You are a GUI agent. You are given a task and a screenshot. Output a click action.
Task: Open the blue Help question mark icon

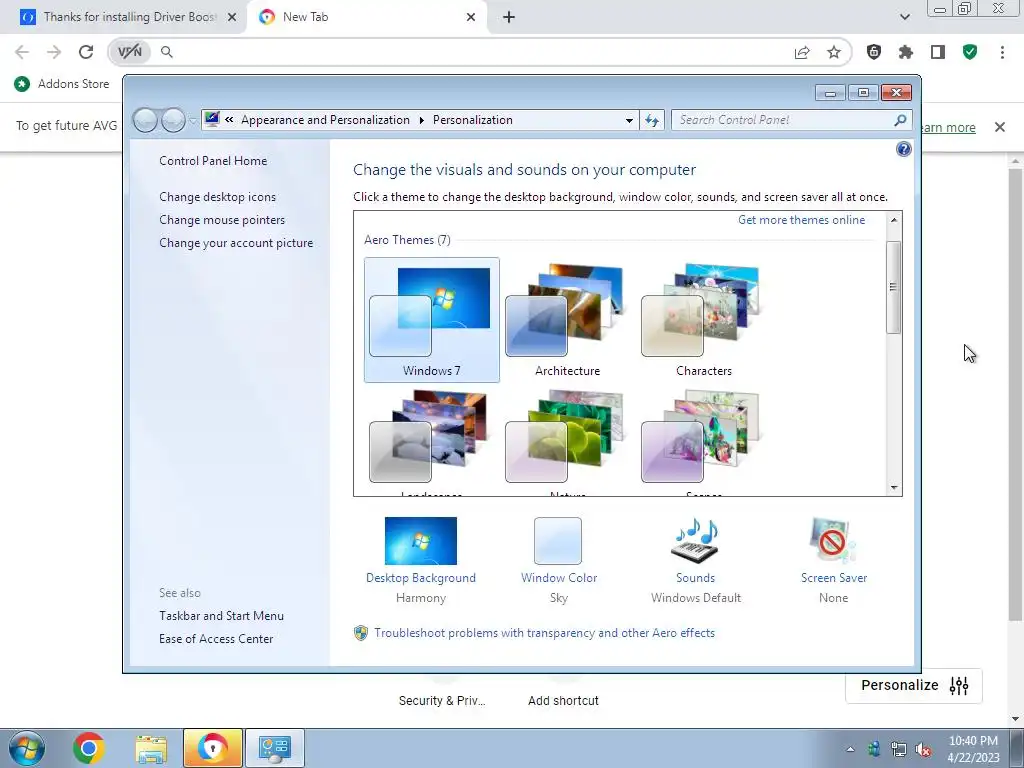[x=904, y=150]
